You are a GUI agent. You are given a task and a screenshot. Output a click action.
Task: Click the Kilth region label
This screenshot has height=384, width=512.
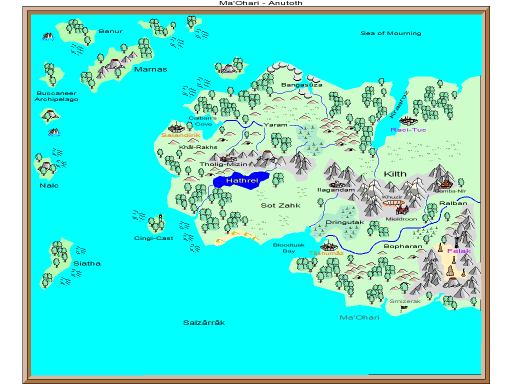pos(395,174)
